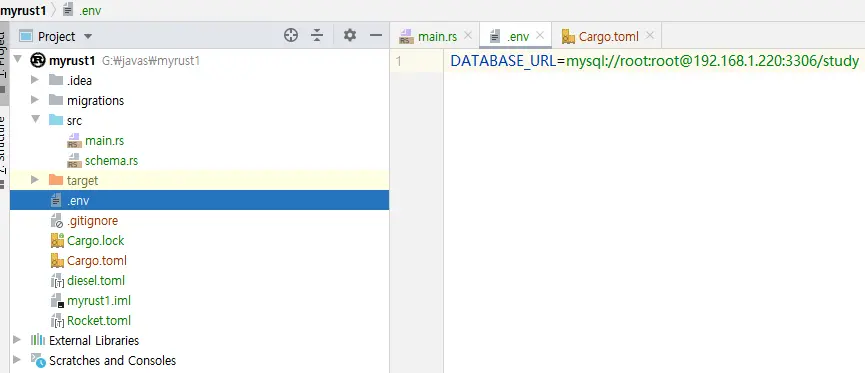865x373 pixels.
Task: Select .gitignore in the project tree
Action: [92, 220]
